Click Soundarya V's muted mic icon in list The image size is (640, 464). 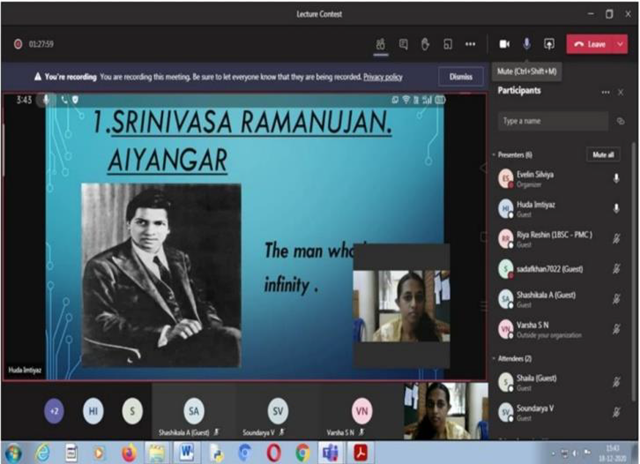[x=616, y=412]
